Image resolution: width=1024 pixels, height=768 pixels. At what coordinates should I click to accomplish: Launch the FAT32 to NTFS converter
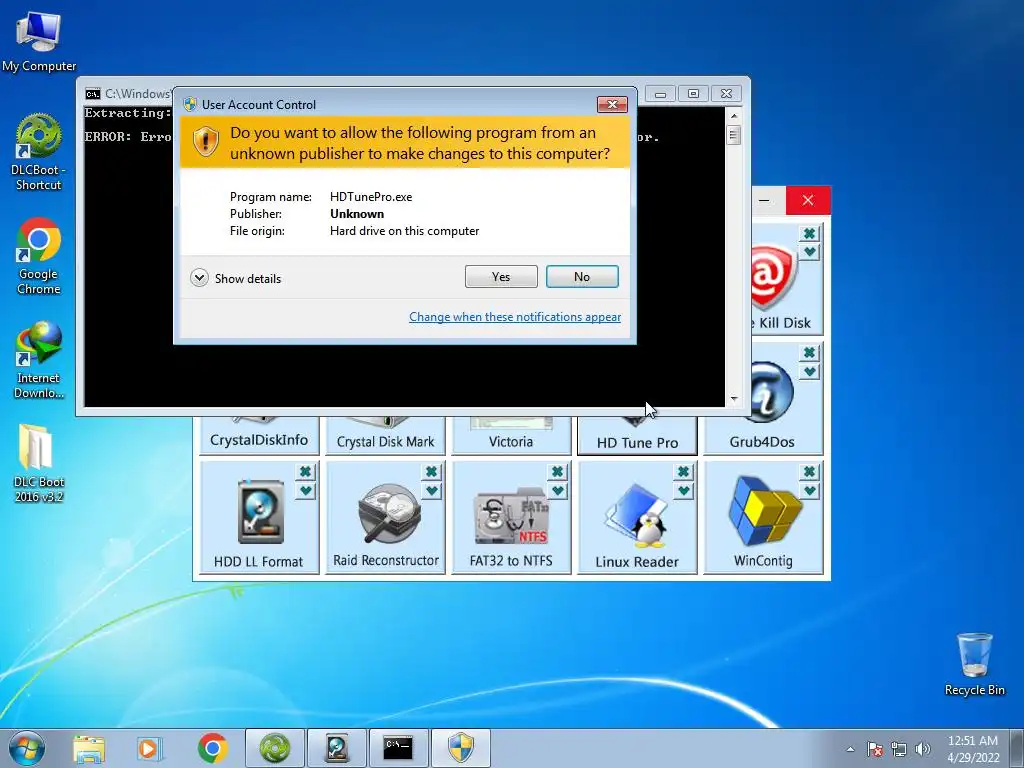(511, 518)
